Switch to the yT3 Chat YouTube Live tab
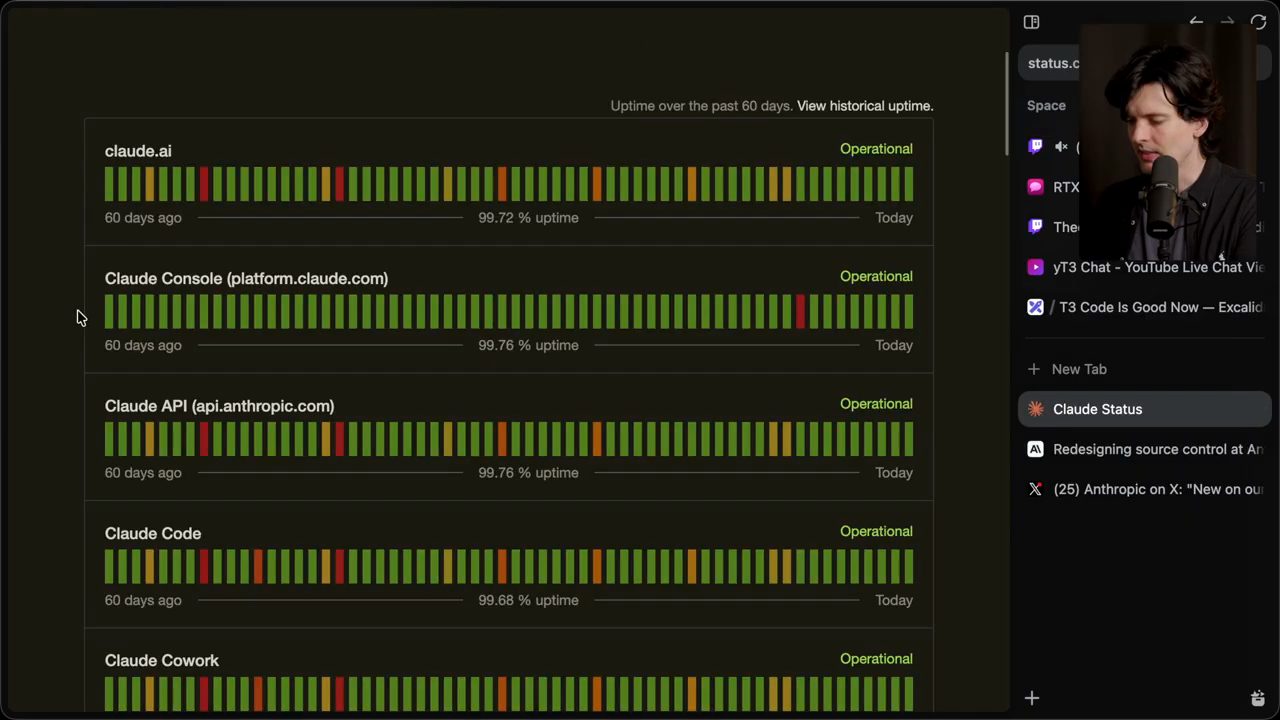 click(1145, 267)
